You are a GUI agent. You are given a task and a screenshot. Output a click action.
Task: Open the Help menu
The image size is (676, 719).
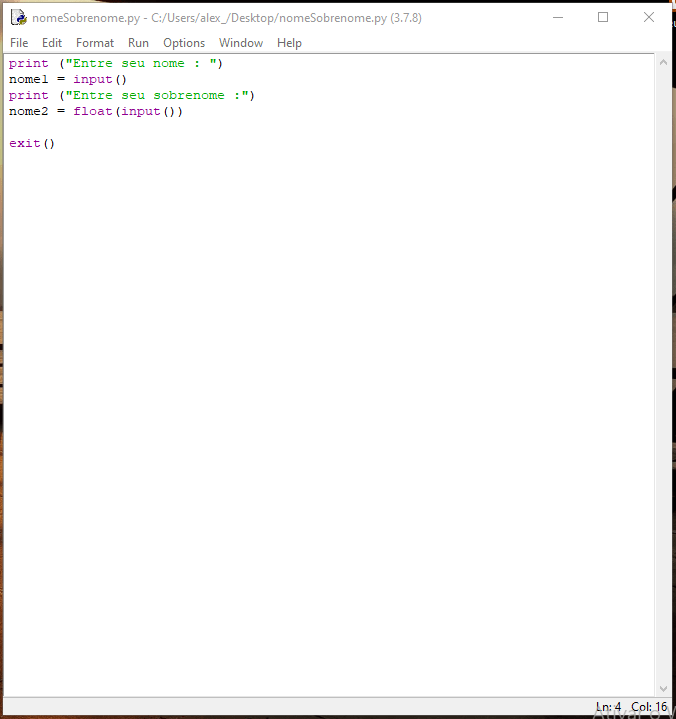pyautogui.click(x=289, y=43)
